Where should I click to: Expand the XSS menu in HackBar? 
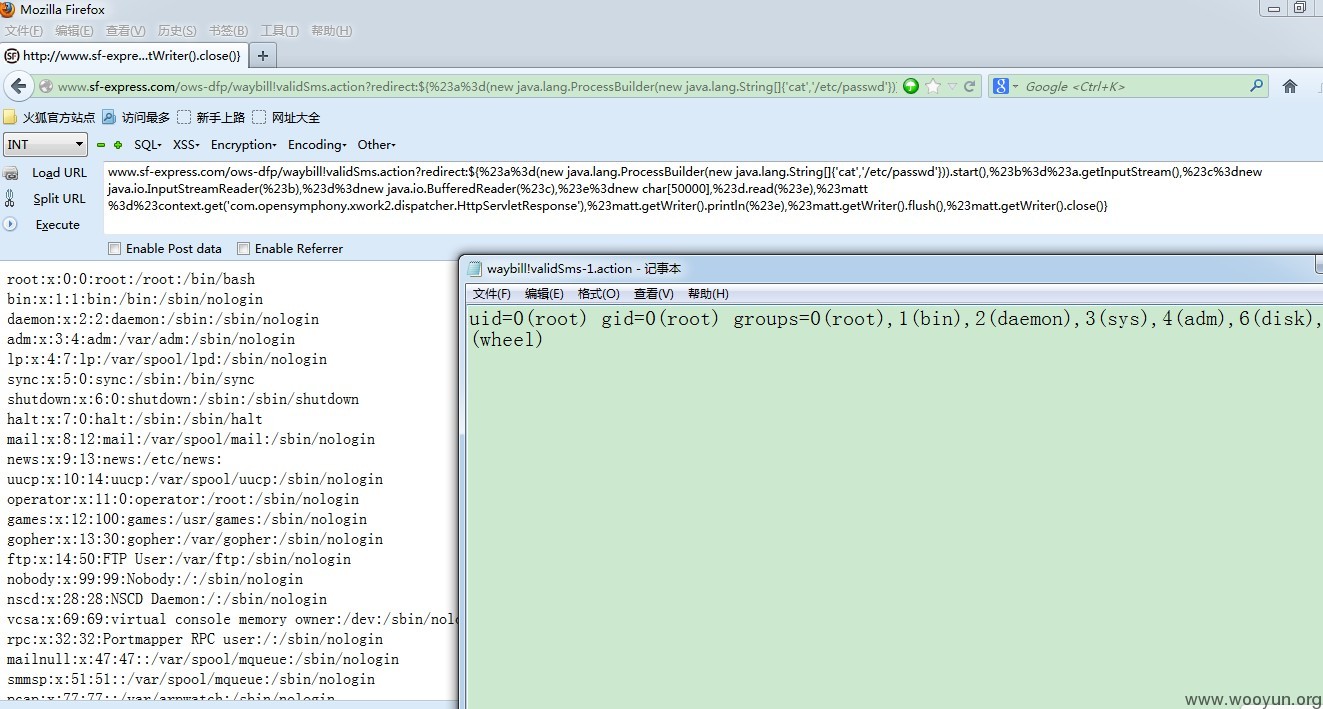click(x=186, y=145)
